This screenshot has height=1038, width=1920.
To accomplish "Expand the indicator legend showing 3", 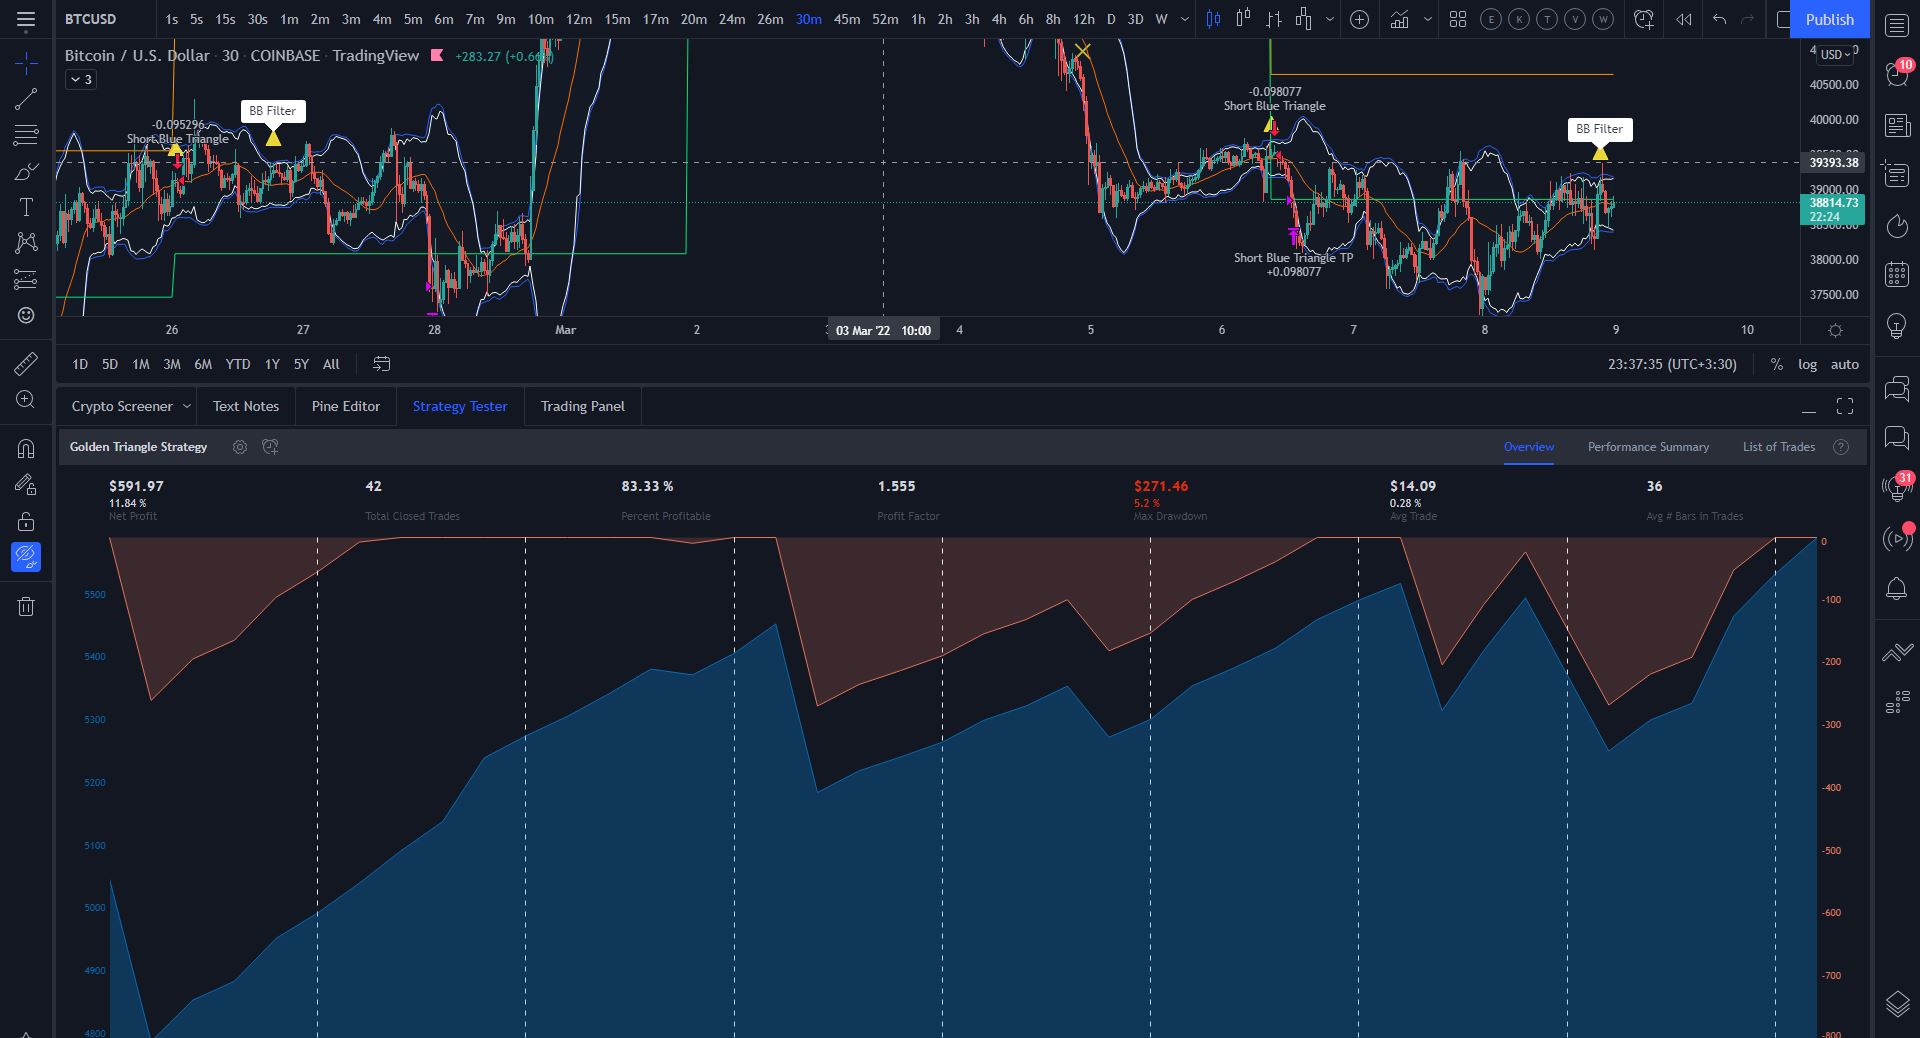I will click(x=81, y=79).
